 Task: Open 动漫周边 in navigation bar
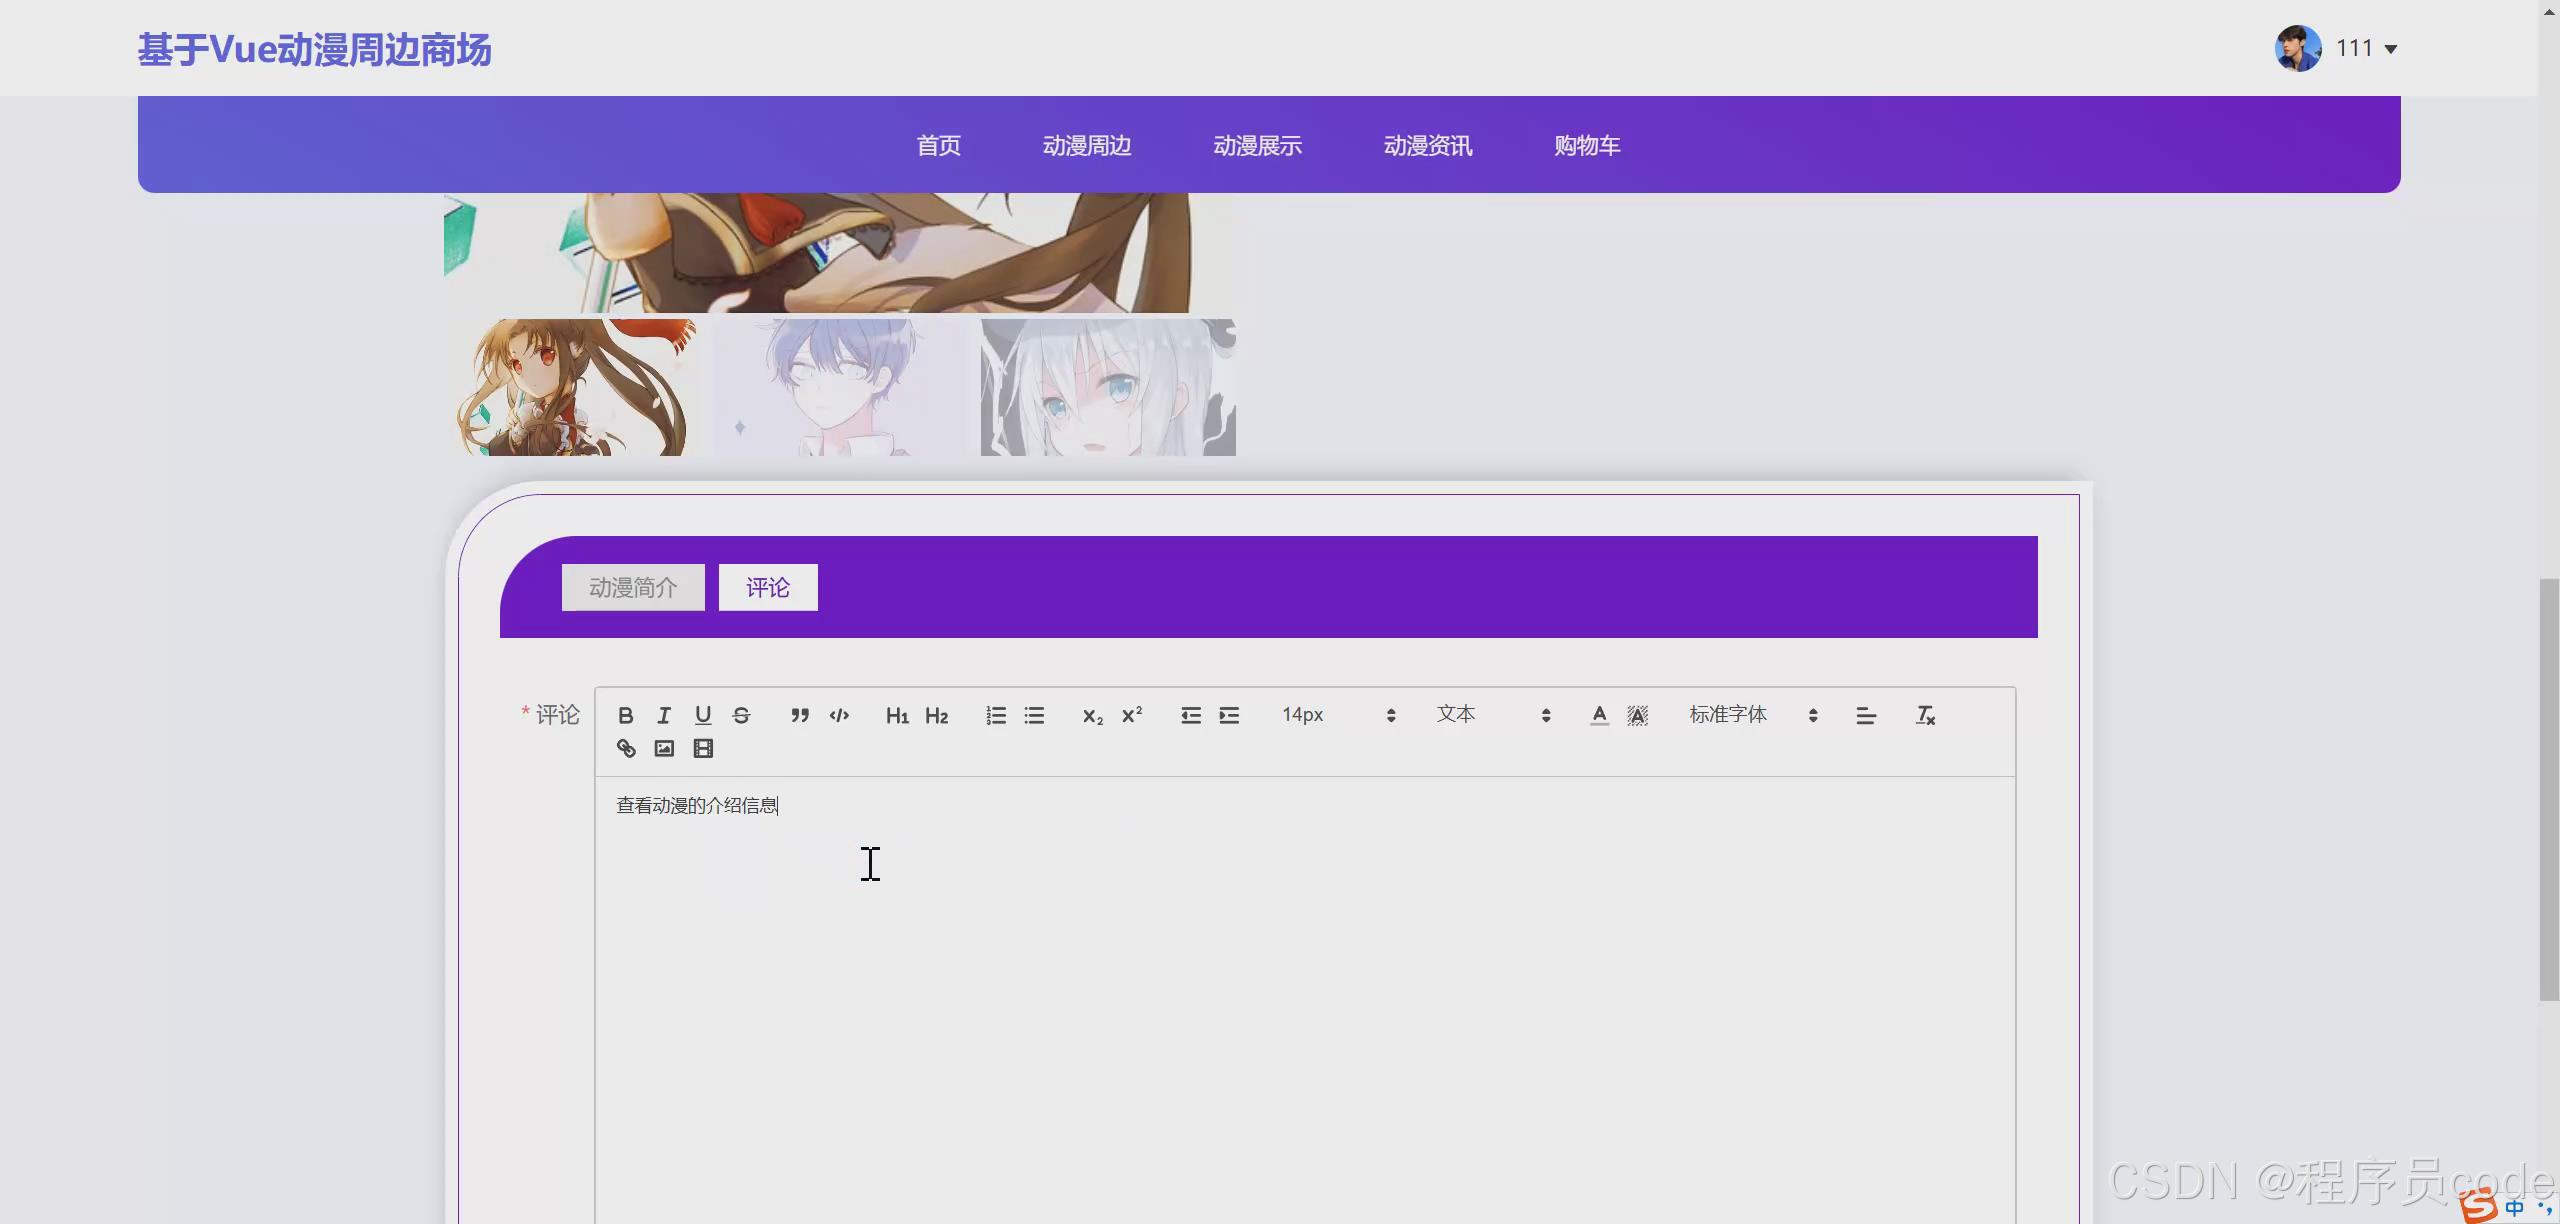coord(1087,146)
